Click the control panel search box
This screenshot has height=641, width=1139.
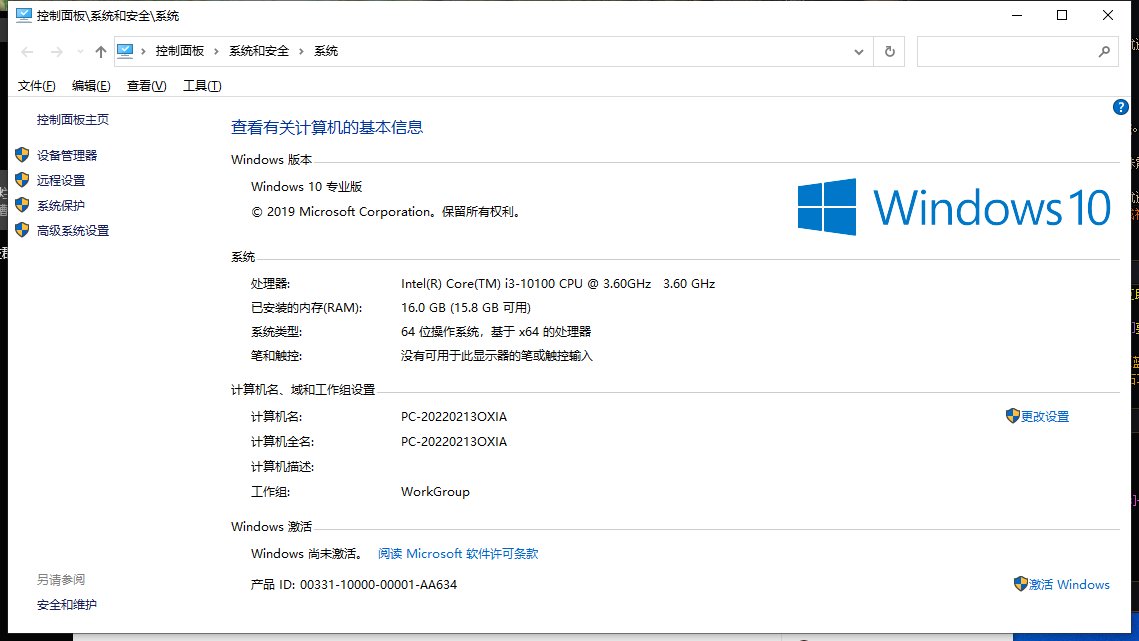coord(1005,52)
